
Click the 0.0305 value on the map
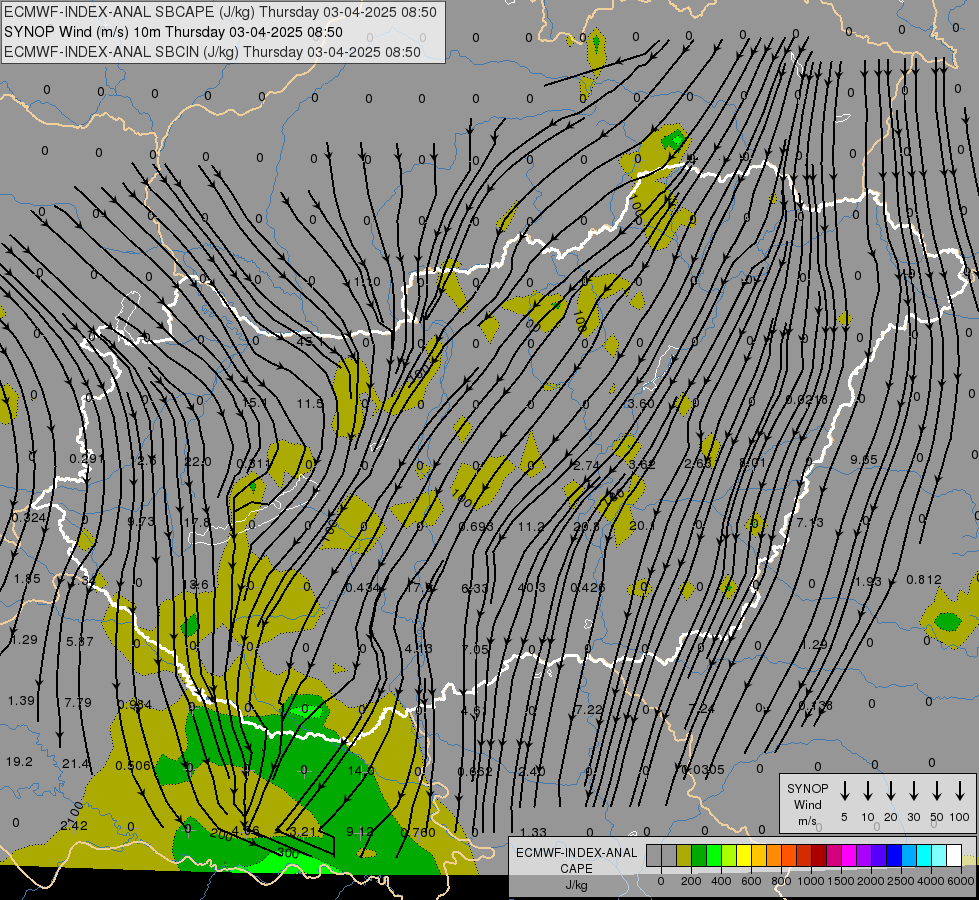703,769
